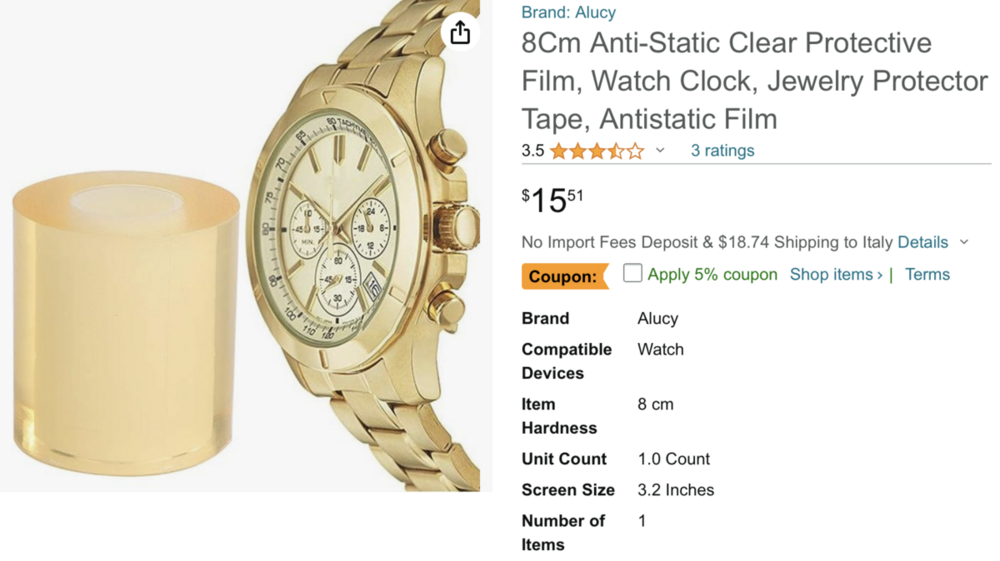The width and height of the screenshot is (1000, 561).
Task: Click the share icon on product image
Action: click(x=460, y=32)
